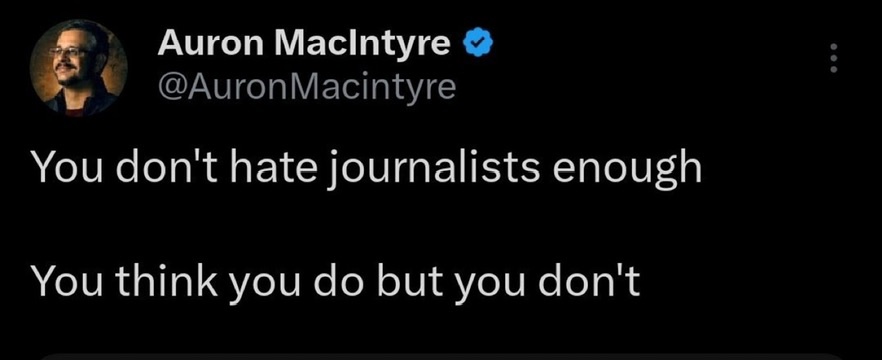Screen dimensions: 882x360
Task: Click the empty space between the two tweet lines
Action: tap(367, 225)
